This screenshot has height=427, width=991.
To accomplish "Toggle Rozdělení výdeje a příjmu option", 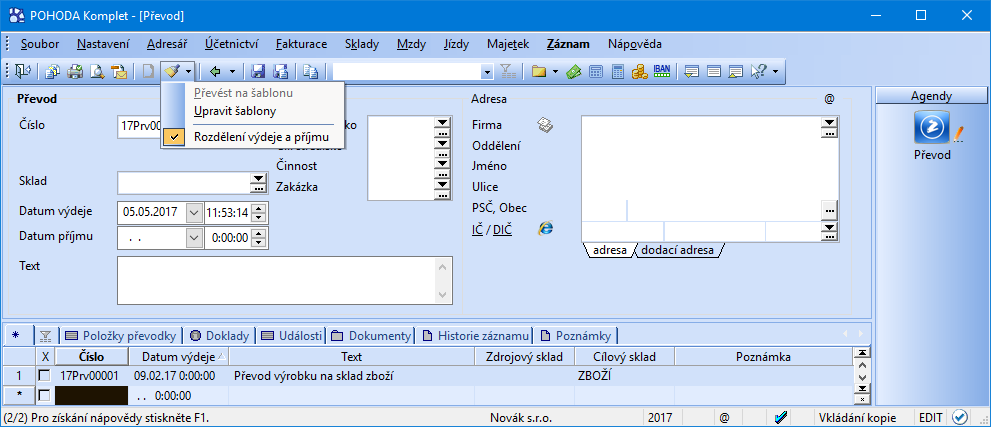I will [253, 136].
